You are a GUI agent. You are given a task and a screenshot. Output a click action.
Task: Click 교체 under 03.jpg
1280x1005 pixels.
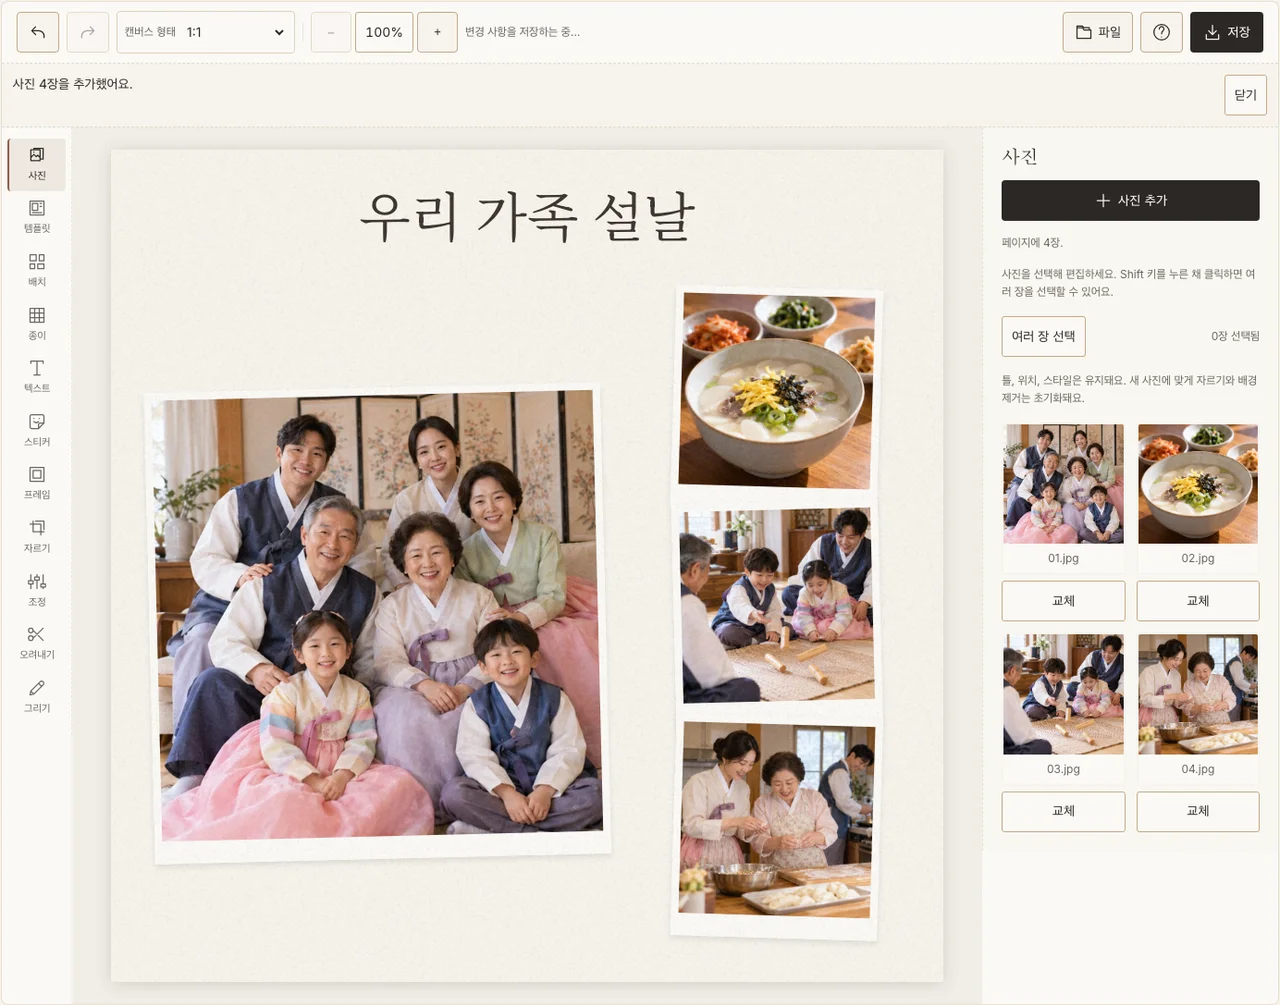click(1063, 811)
